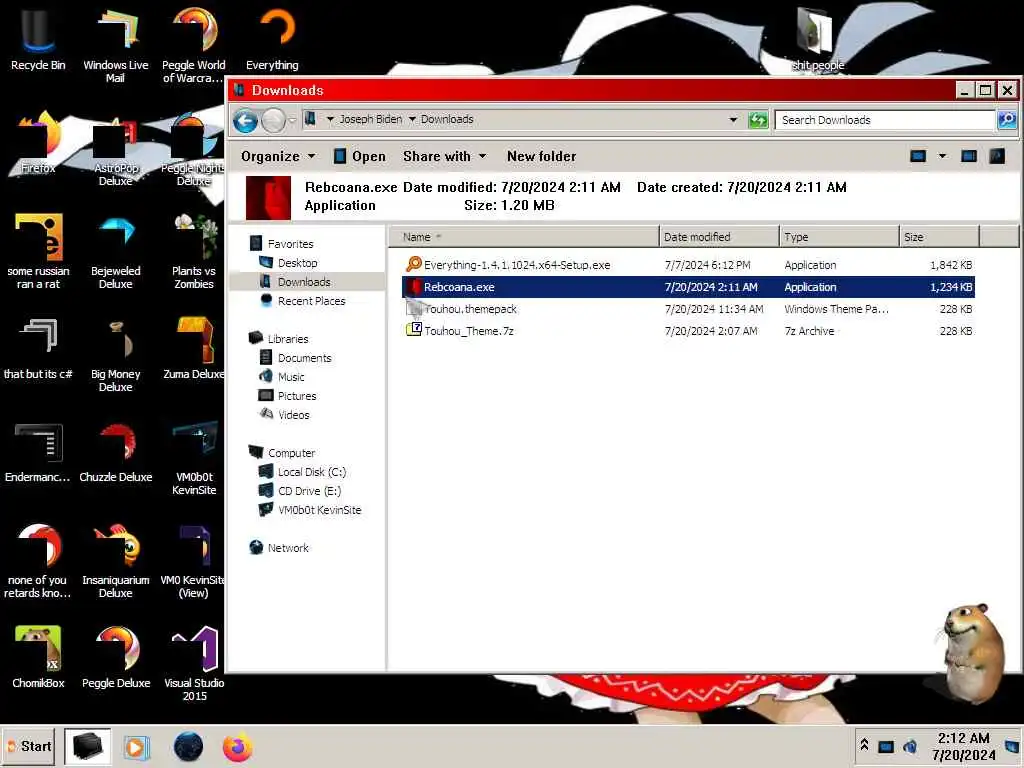The width and height of the screenshot is (1024, 768).
Task: Select the Everything desktop shortcut
Action: pyautogui.click(x=272, y=39)
